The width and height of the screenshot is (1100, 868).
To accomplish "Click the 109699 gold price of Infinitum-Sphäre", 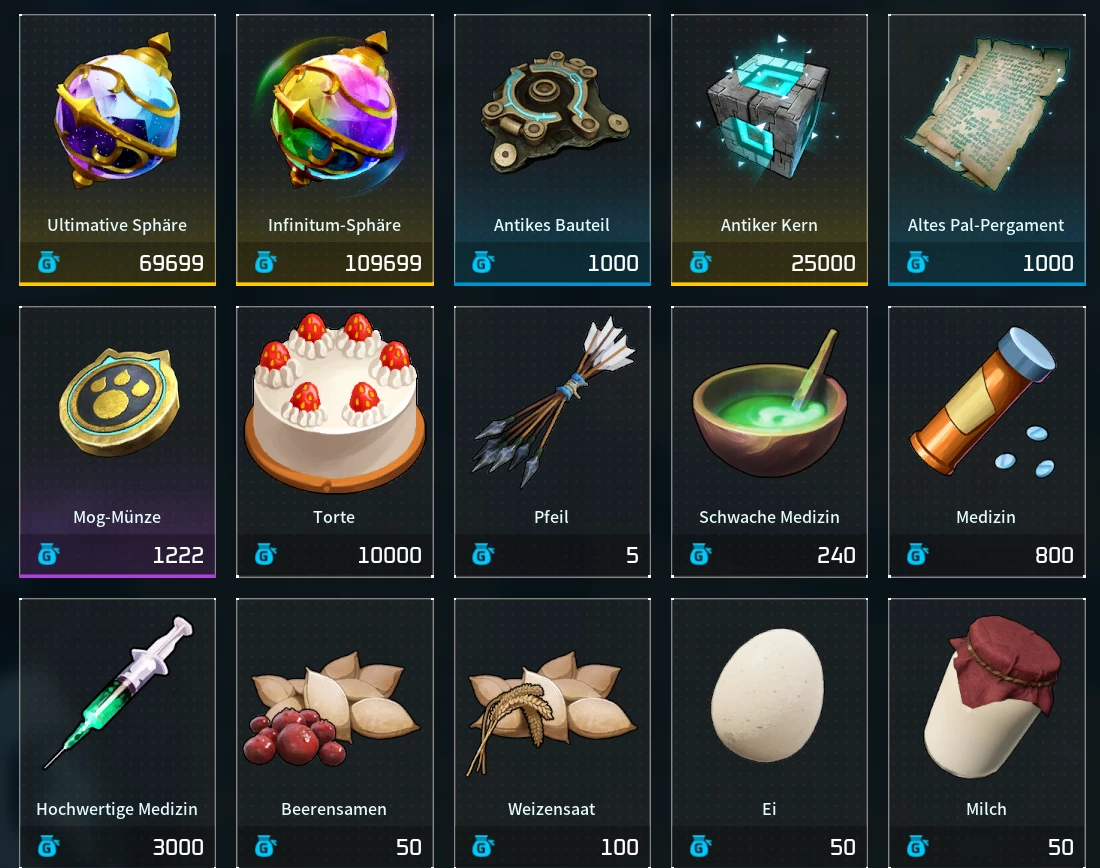I will pos(383,263).
